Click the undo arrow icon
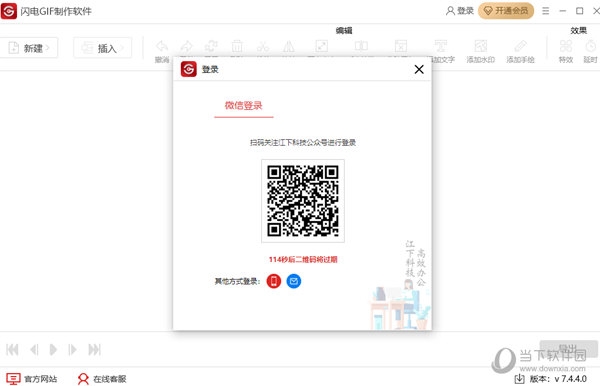The image size is (600, 386). [x=162, y=47]
